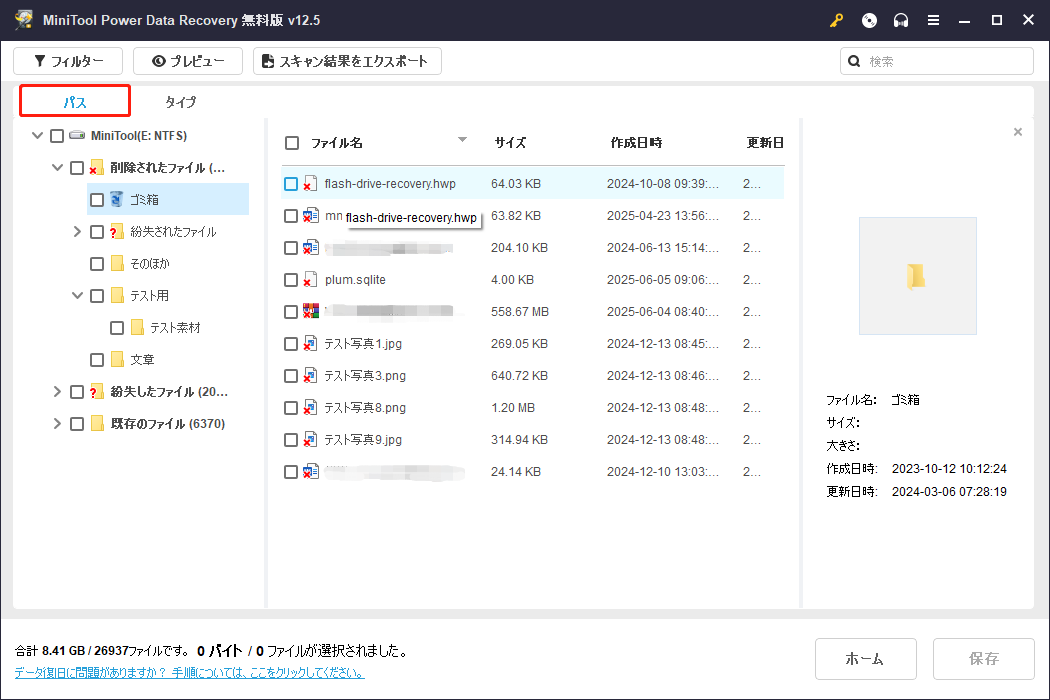The image size is (1050, 700).
Task: Tick the 既存のファイル (6370) checkbox
Action: coord(77,424)
